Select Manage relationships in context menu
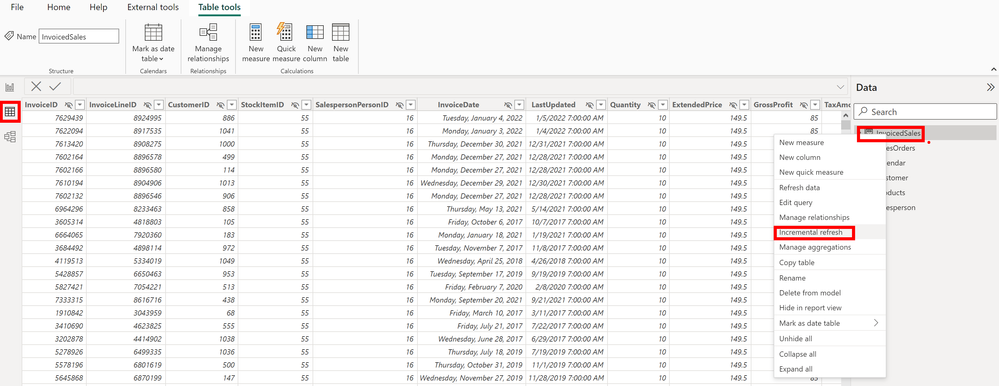Image resolution: width=999 pixels, height=386 pixels. [x=830, y=217]
